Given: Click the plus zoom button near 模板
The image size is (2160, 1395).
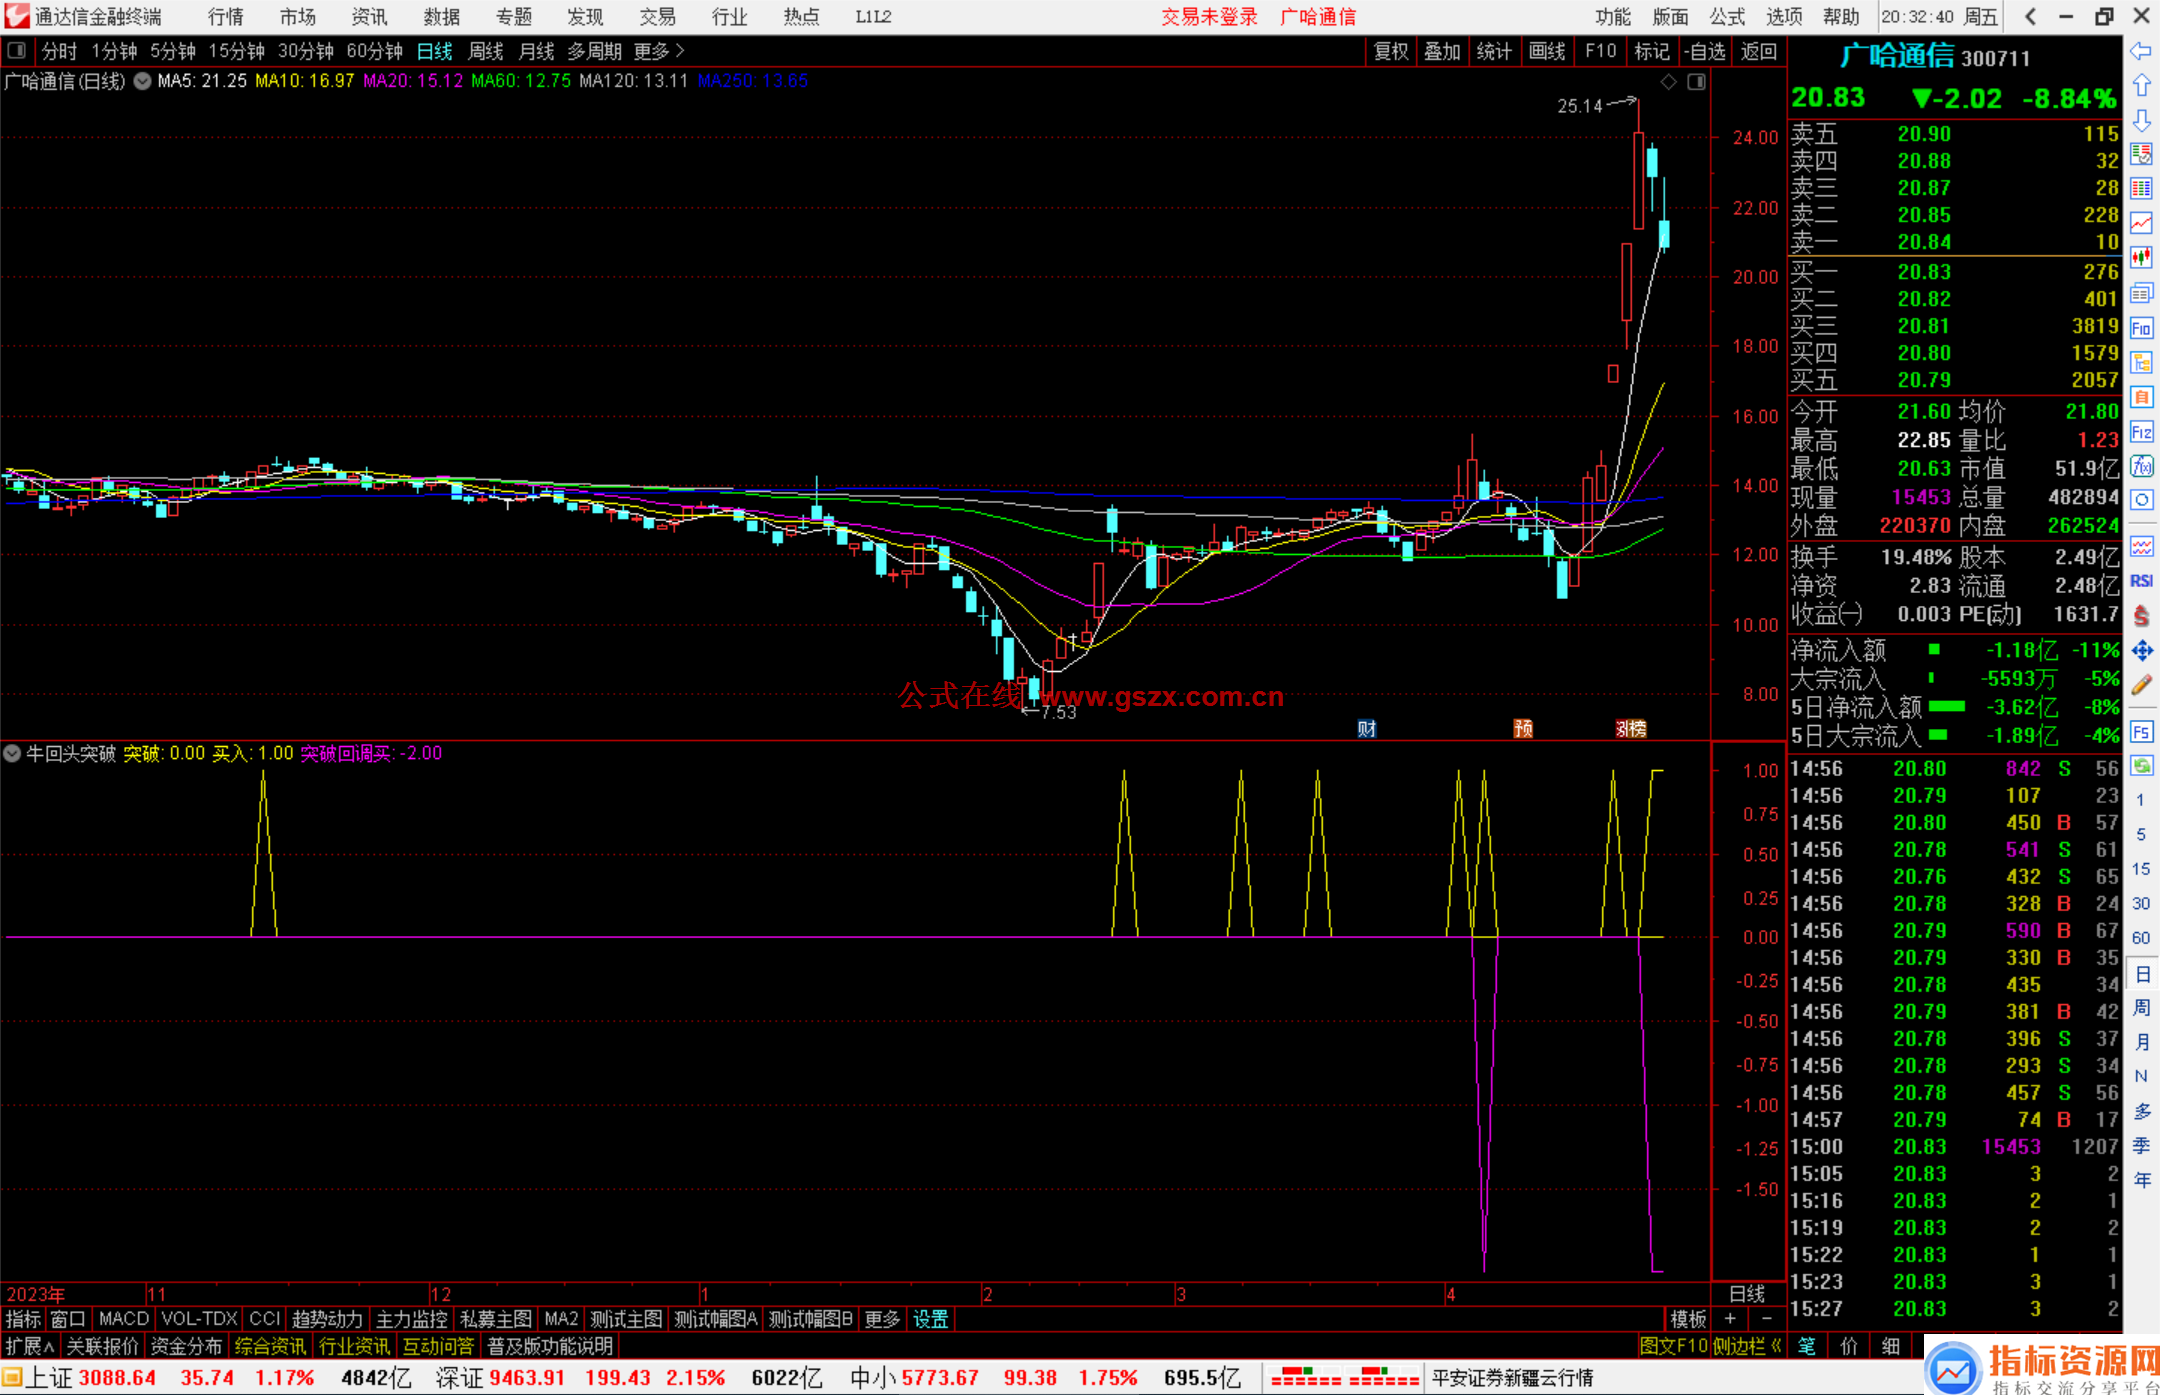Looking at the screenshot, I should click(x=1730, y=1319).
